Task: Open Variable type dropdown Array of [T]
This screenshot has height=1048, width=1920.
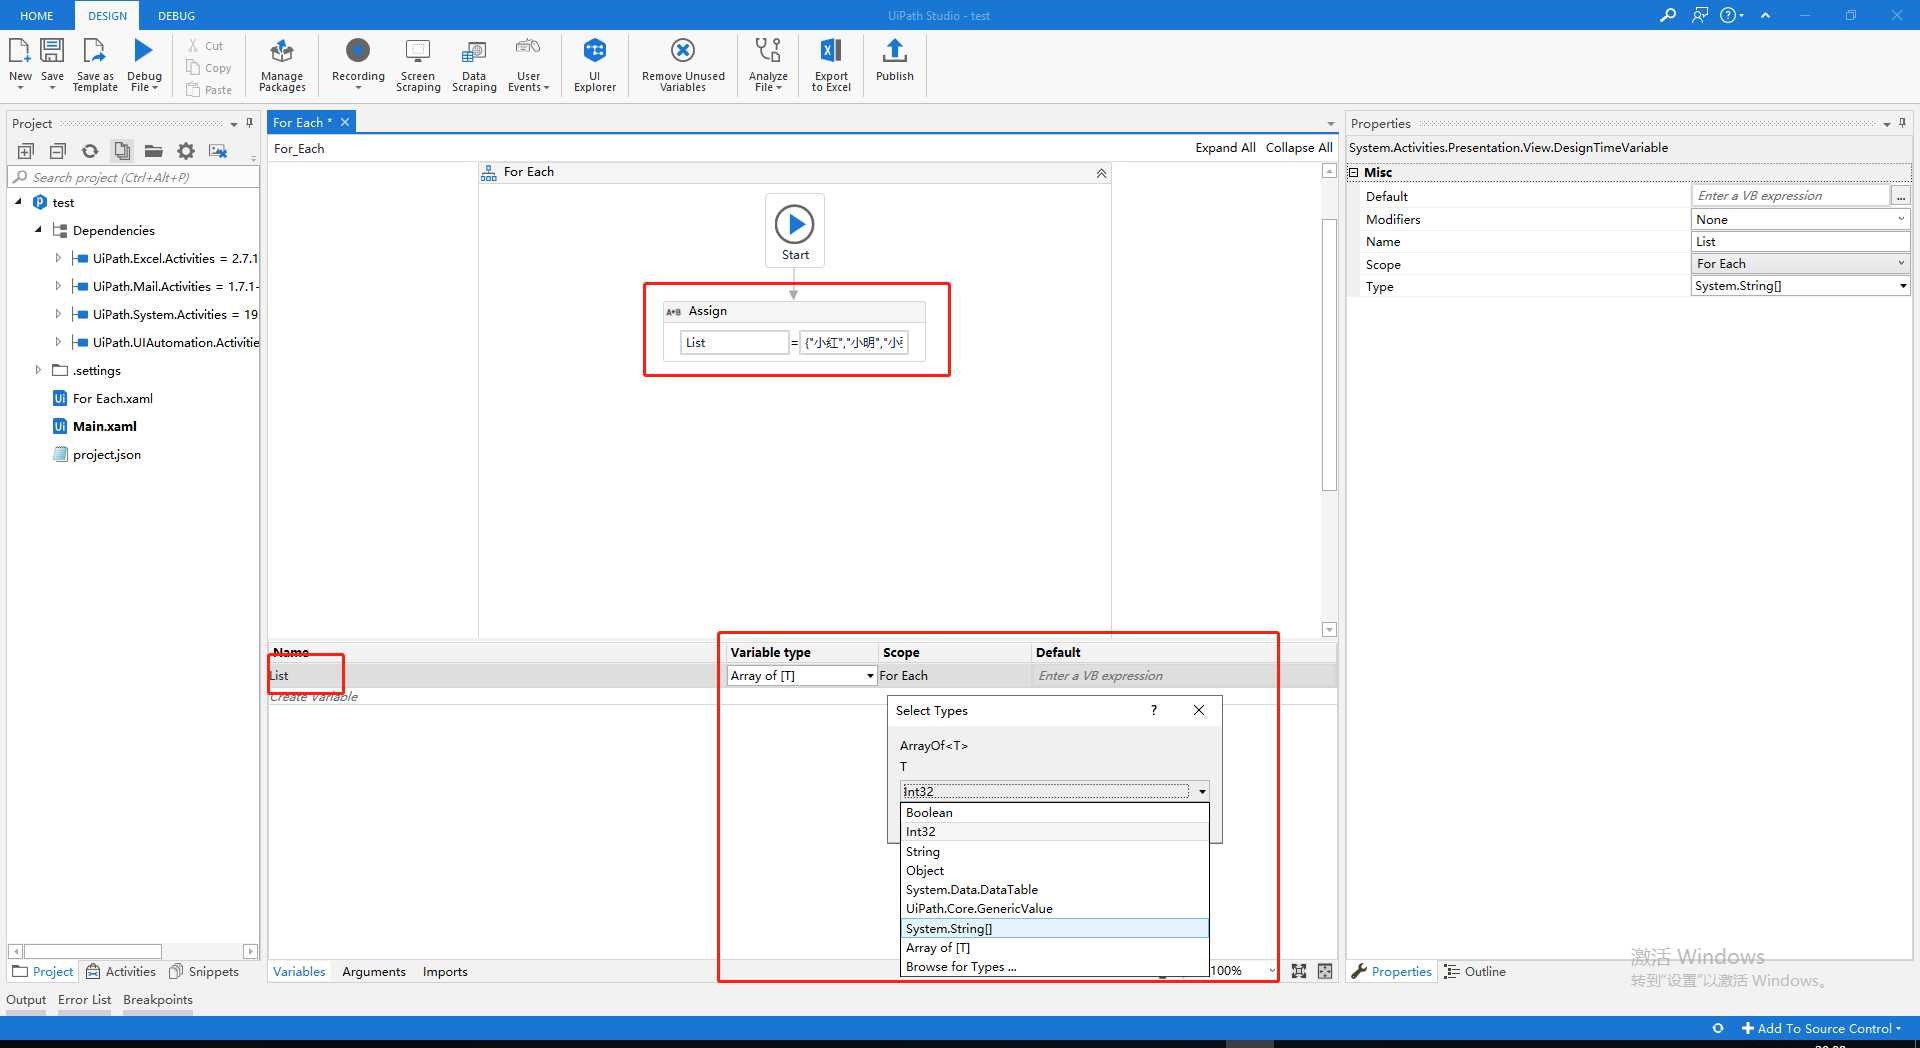Action: pyautogui.click(x=870, y=676)
